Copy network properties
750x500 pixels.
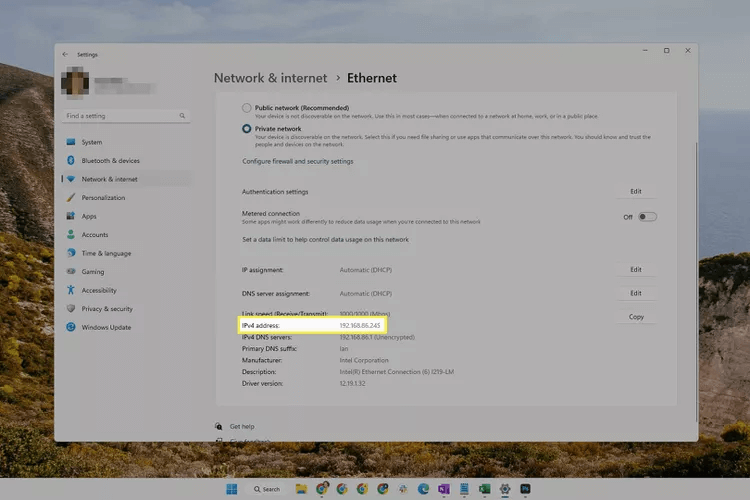click(x=636, y=317)
